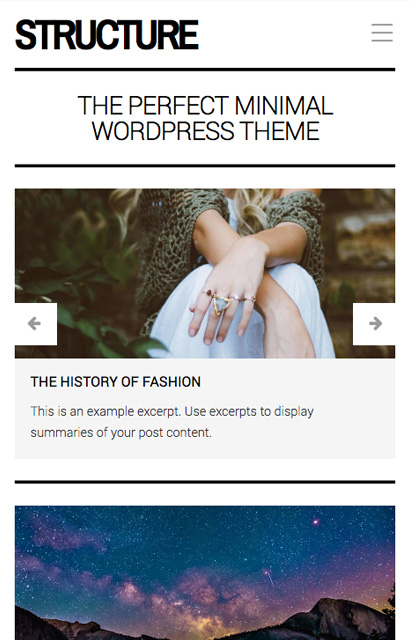Image resolution: width=410 pixels, height=640 pixels.
Task: Click the example excerpt text
Action: pos(172,422)
